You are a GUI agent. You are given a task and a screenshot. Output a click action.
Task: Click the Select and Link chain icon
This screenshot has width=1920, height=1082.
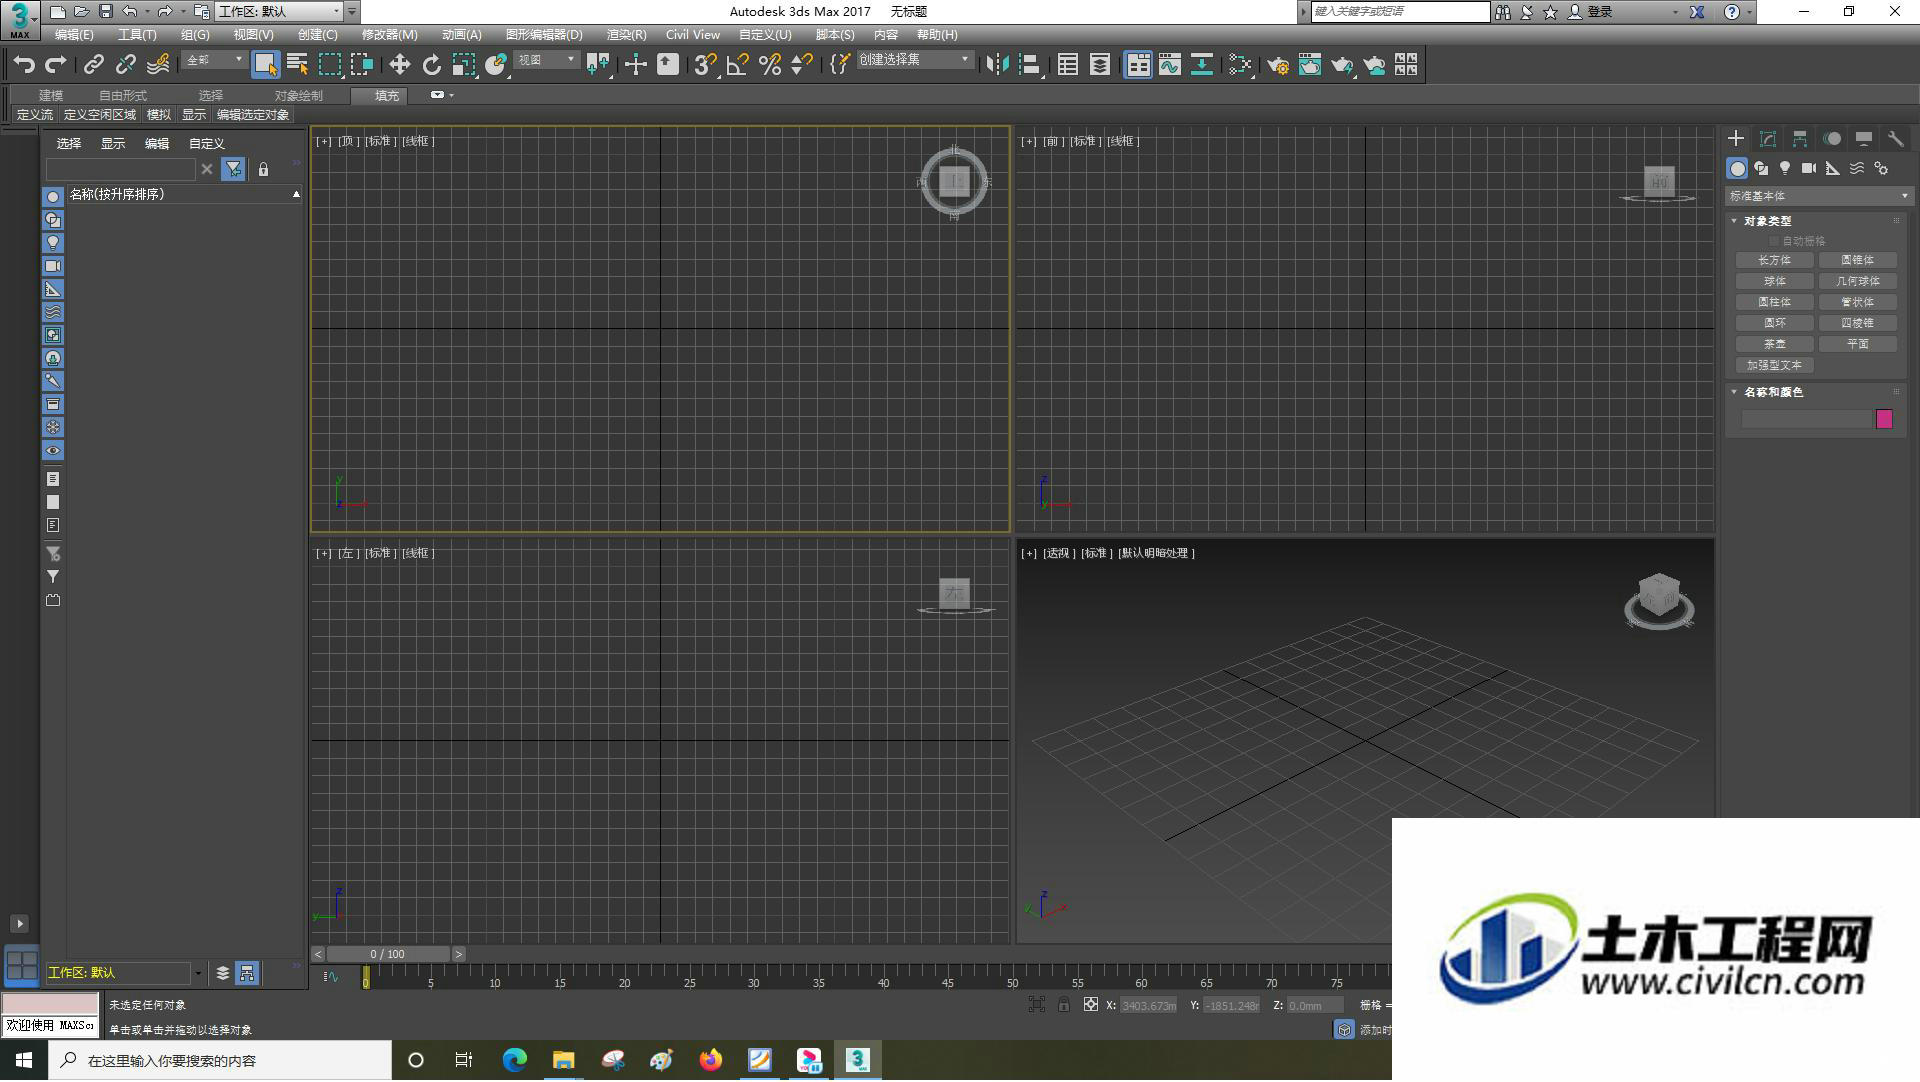click(94, 65)
